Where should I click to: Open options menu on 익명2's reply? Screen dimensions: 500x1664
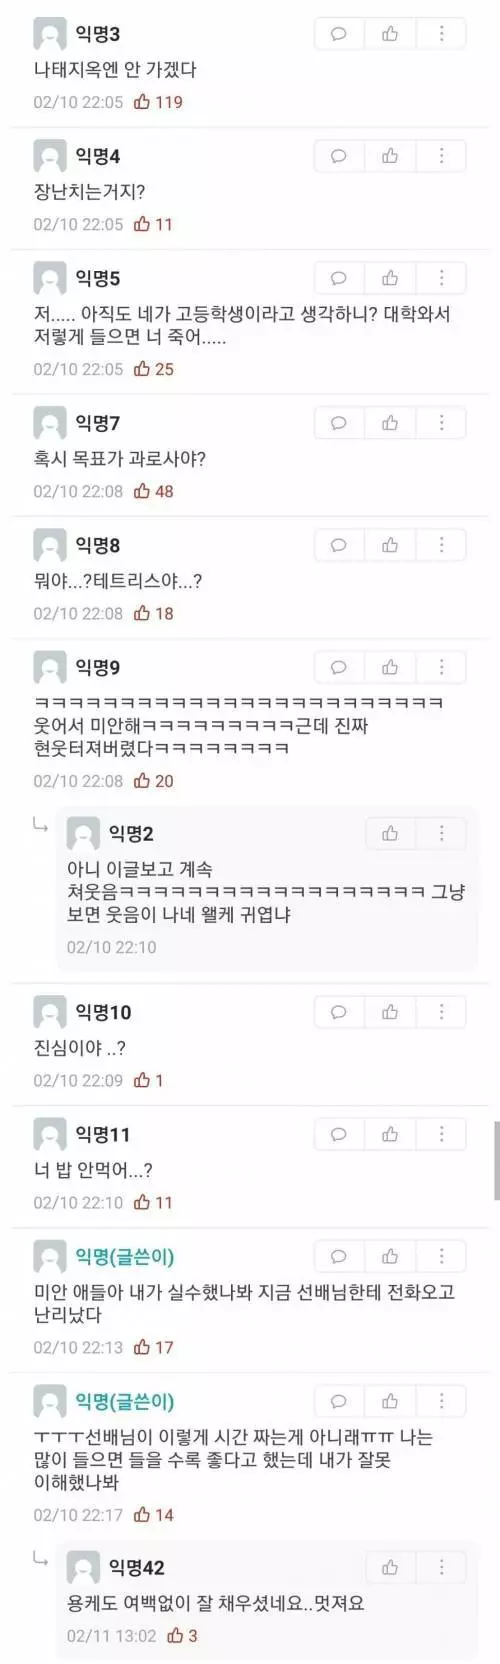click(442, 833)
